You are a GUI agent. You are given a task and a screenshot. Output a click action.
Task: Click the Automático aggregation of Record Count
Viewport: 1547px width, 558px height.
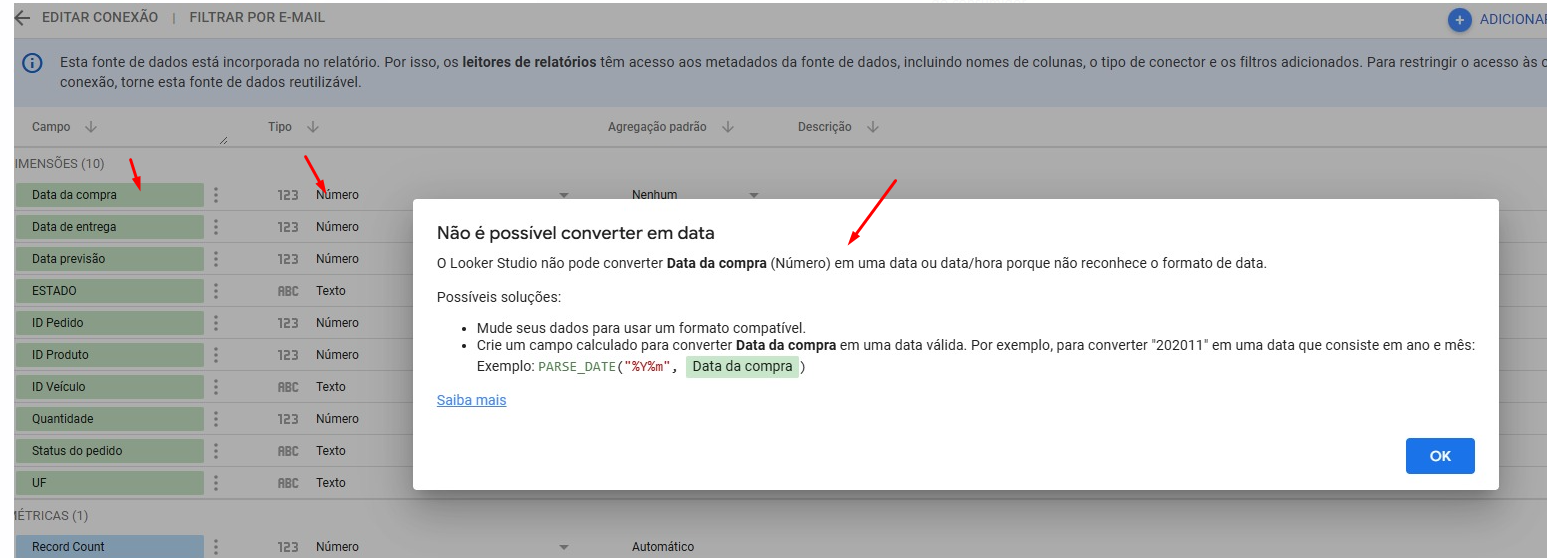tap(663, 547)
